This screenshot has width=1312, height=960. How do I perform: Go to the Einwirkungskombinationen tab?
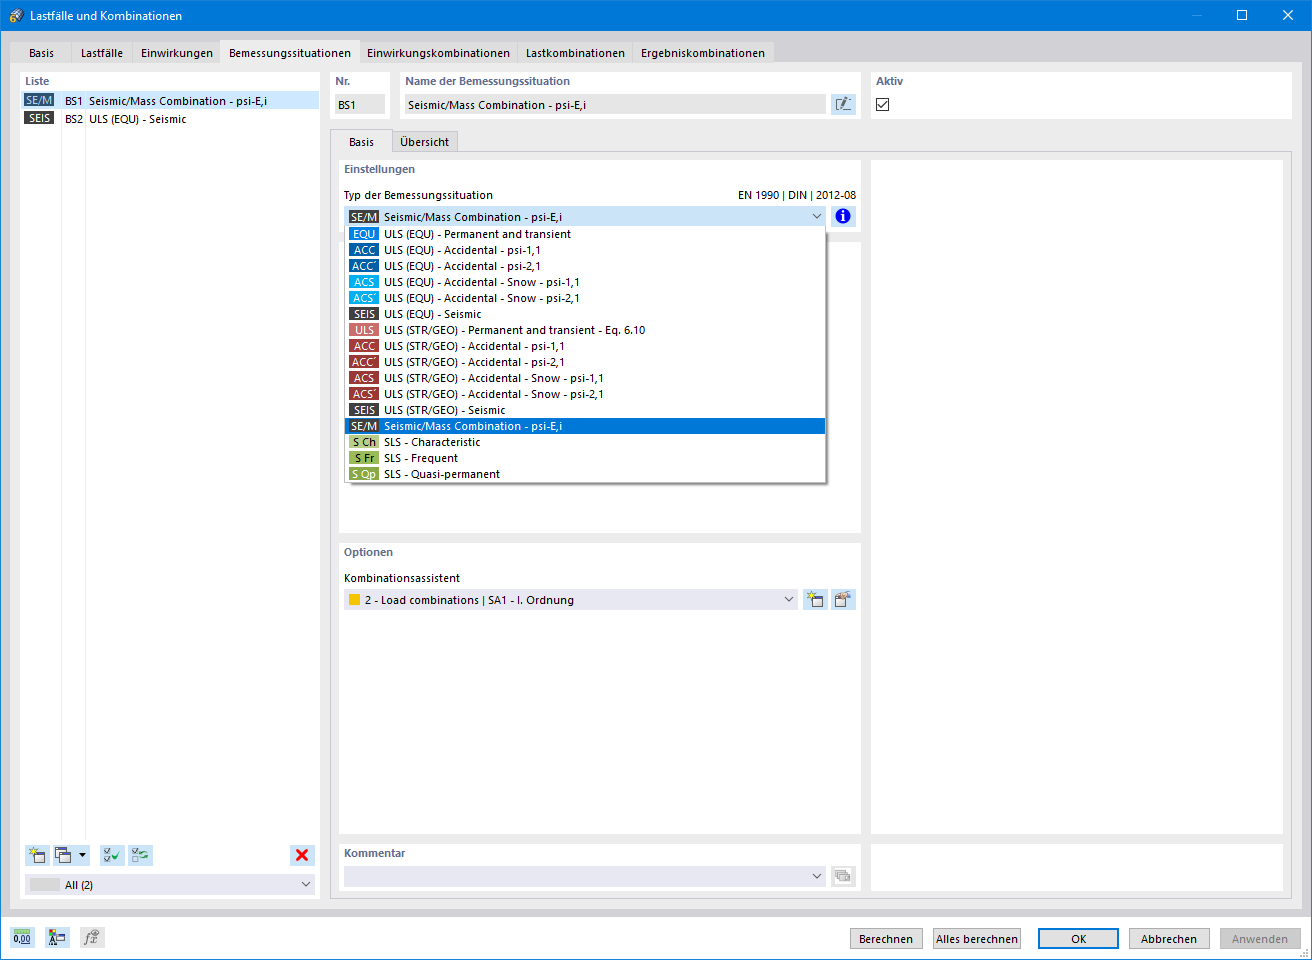[438, 53]
